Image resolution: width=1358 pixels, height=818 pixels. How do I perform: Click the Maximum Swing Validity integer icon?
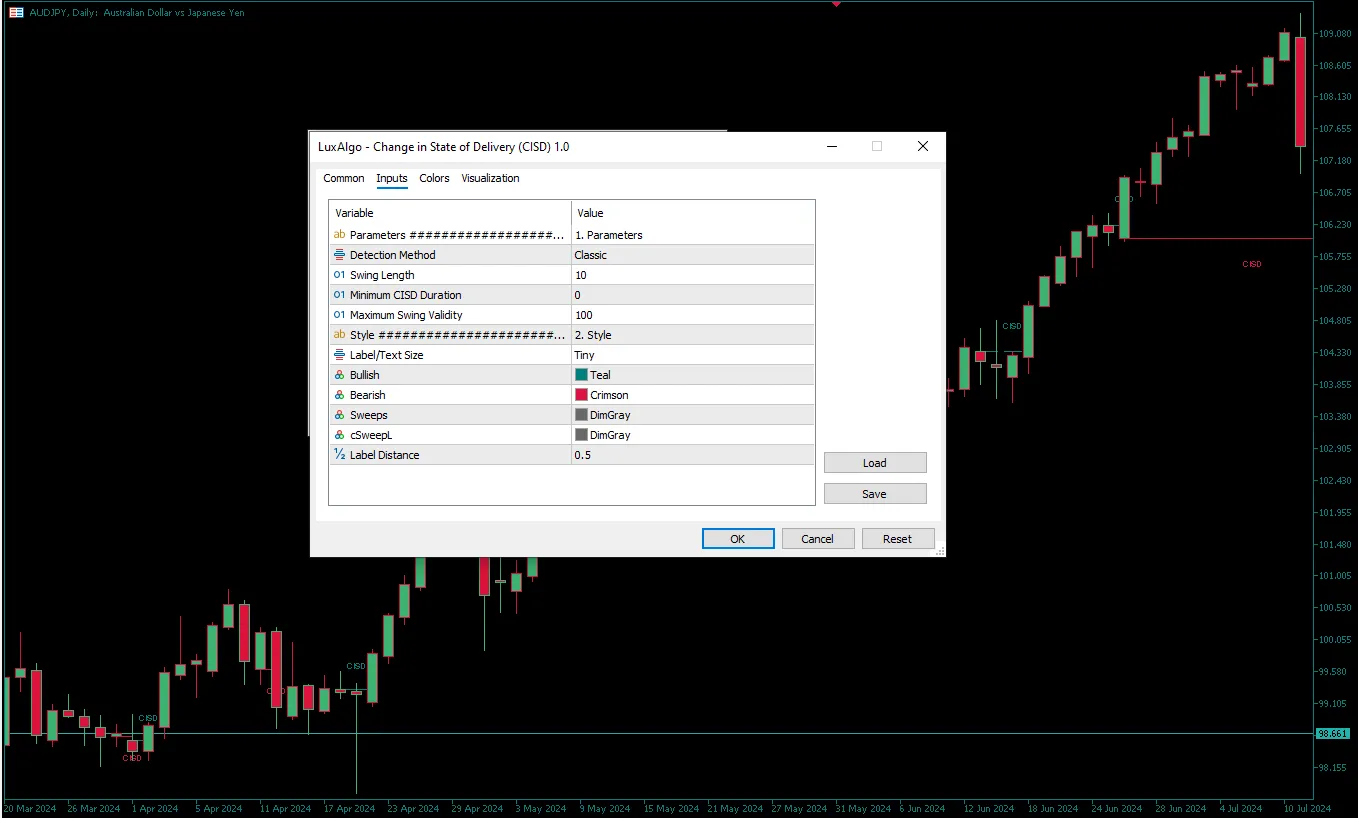pos(339,315)
